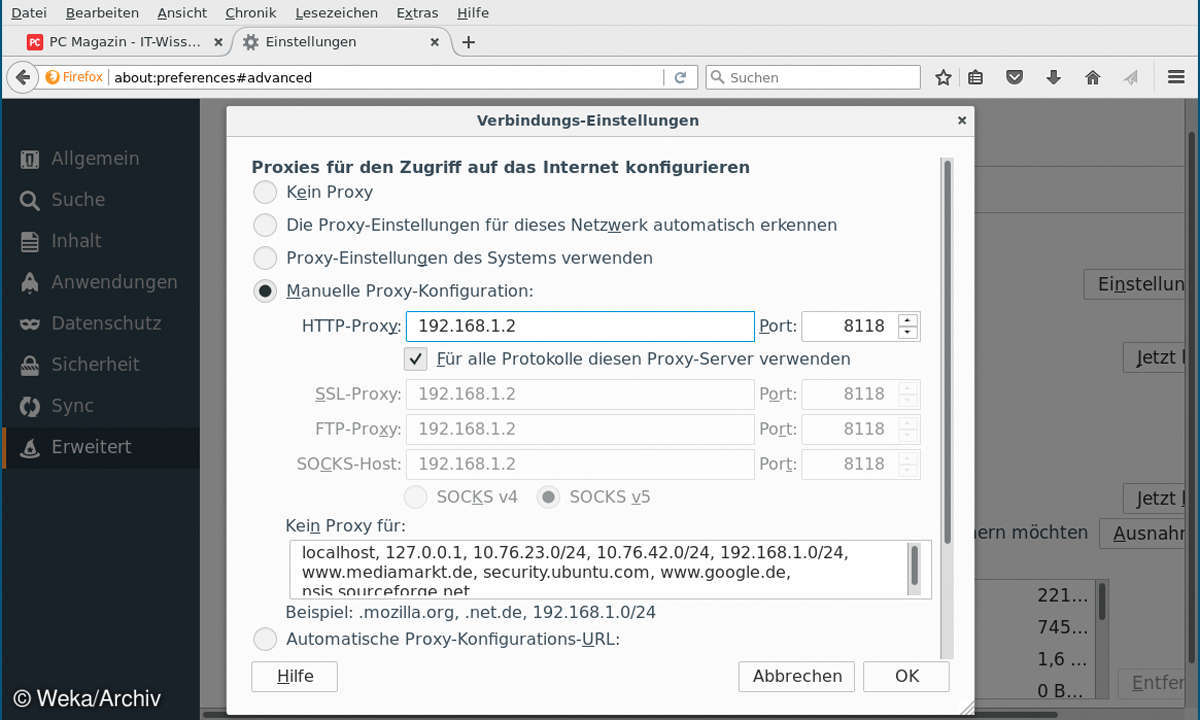The image size is (1200, 720).
Task: Toggle Für alle Protokolle diesen Proxy-Server checkbox
Action: click(x=416, y=358)
